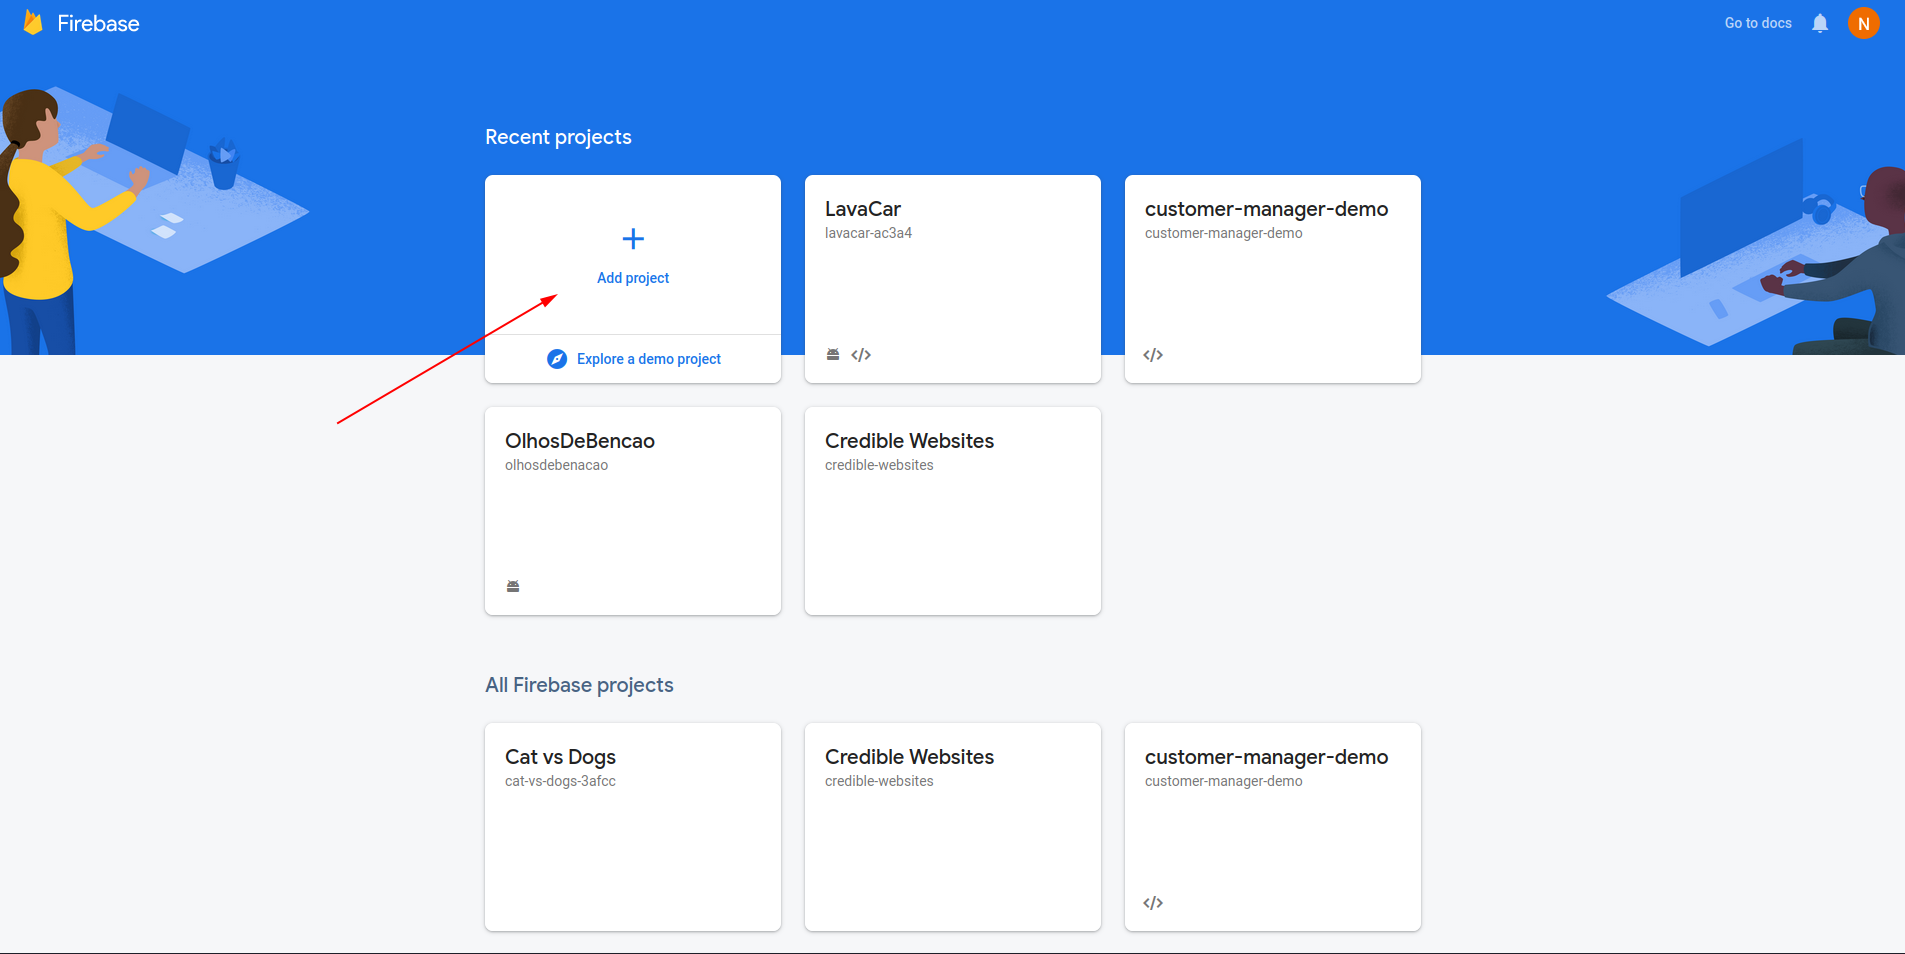Open the notifications bell
Image resolution: width=1905 pixels, height=954 pixels.
pyautogui.click(x=1820, y=23)
